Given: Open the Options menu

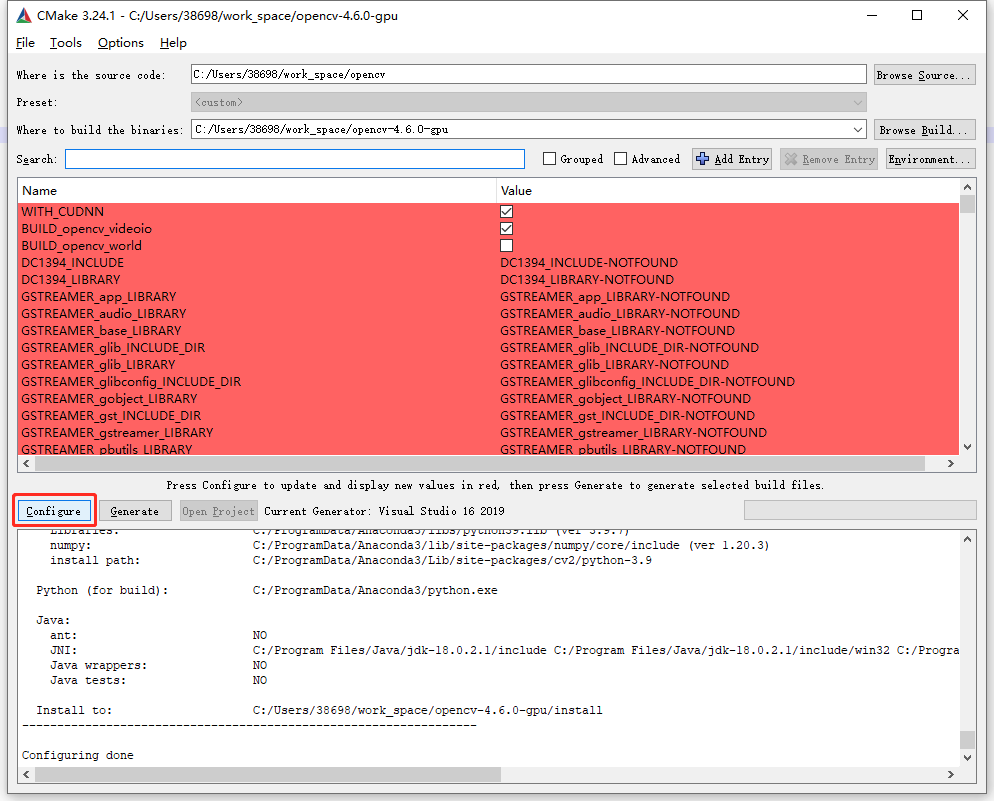Looking at the screenshot, I should click(121, 43).
